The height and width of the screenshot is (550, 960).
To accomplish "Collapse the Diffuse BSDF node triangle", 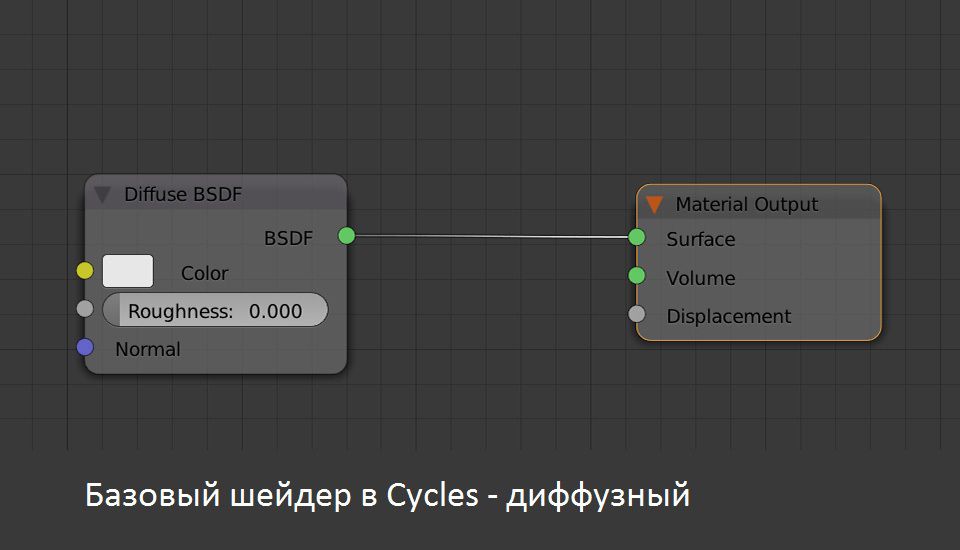I will pos(102,195).
